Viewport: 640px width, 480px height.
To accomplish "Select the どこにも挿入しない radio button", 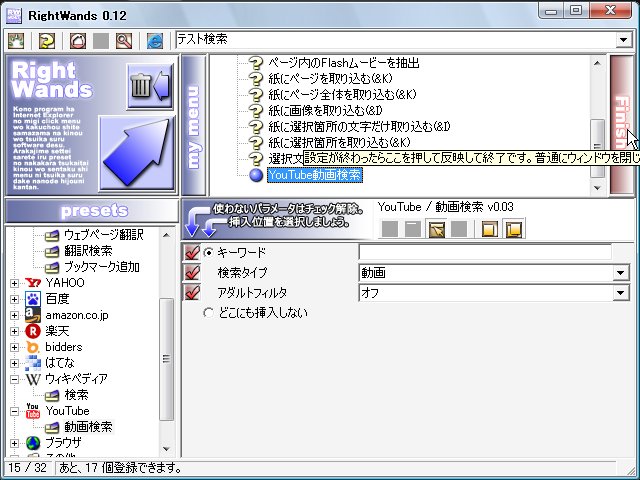I will 209,313.
